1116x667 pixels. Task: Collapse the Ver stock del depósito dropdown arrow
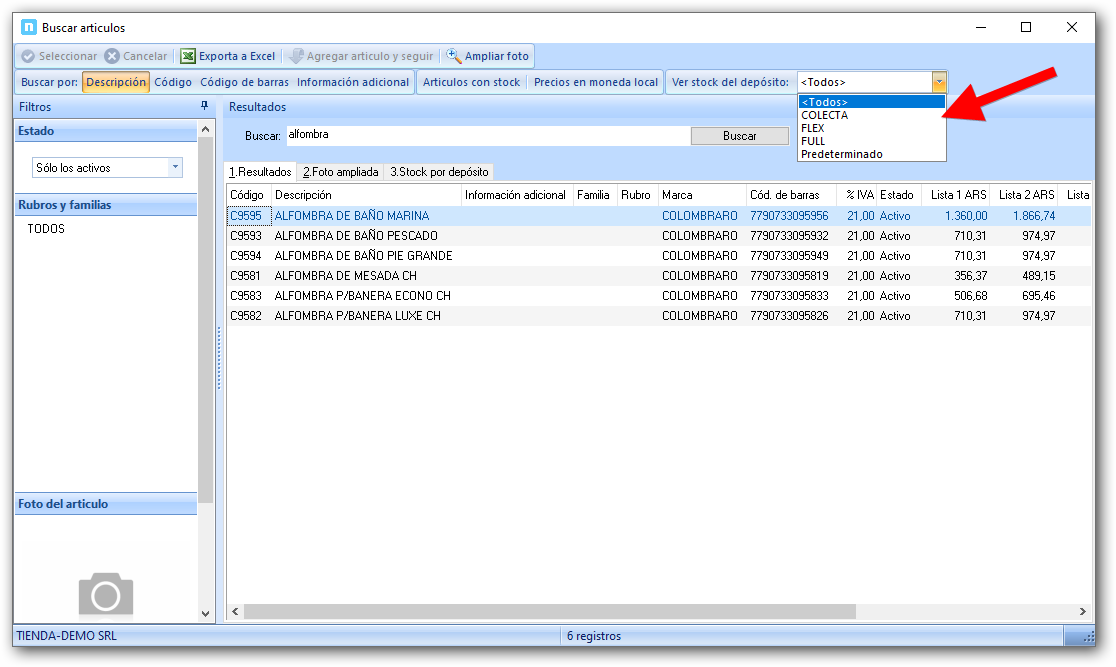938,82
